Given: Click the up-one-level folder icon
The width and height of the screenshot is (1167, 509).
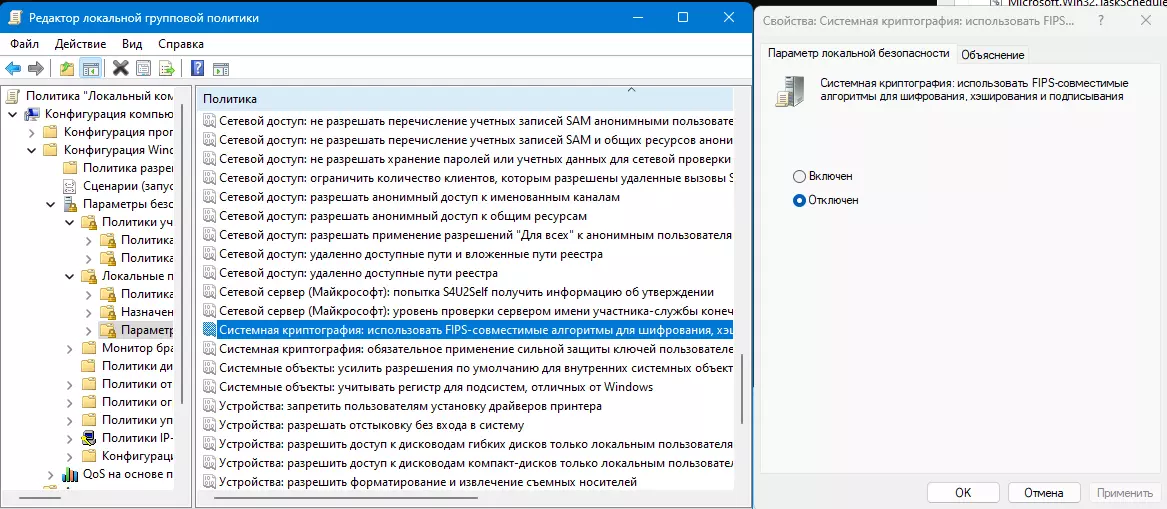Looking at the screenshot, I should [x=68, y=69].
